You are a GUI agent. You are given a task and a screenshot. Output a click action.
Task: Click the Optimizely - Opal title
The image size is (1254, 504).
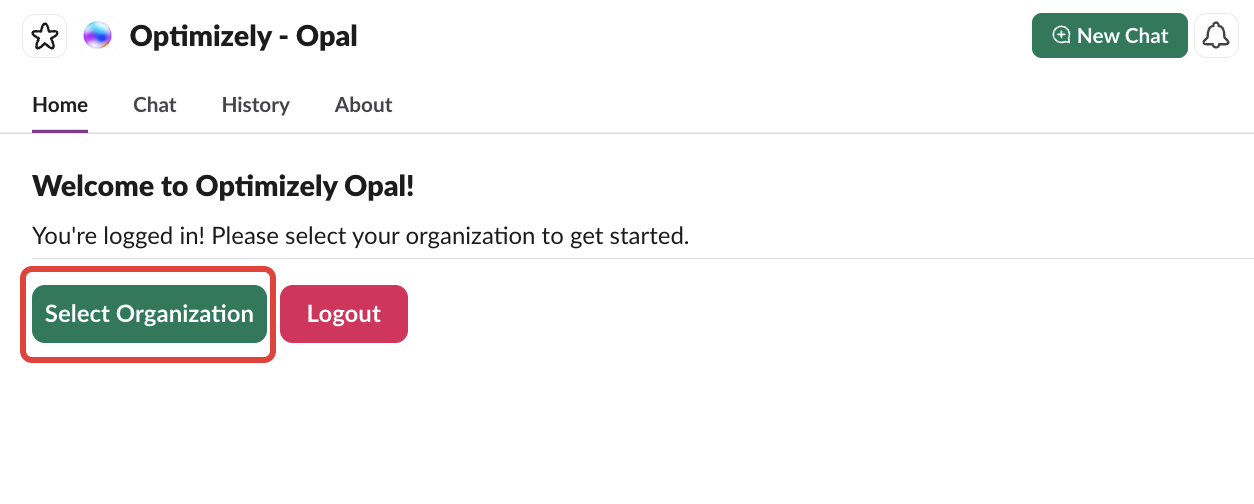pos(243,37)
